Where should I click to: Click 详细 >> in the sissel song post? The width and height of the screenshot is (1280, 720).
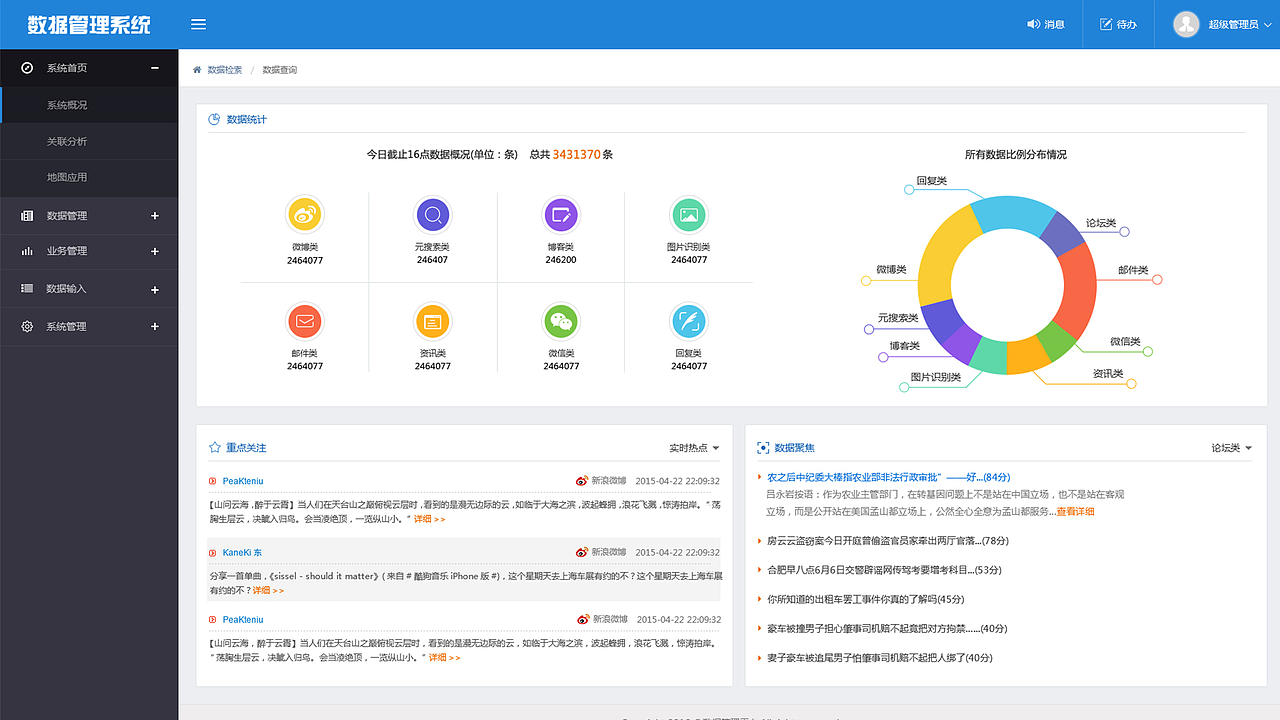pos(268,590)
